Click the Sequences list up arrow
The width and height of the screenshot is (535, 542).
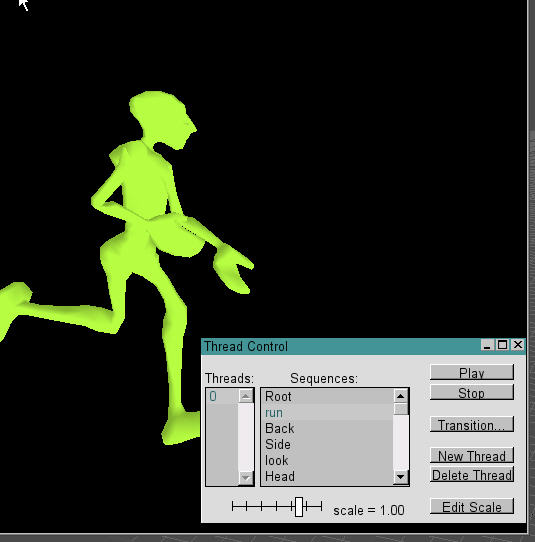point(401,396)
